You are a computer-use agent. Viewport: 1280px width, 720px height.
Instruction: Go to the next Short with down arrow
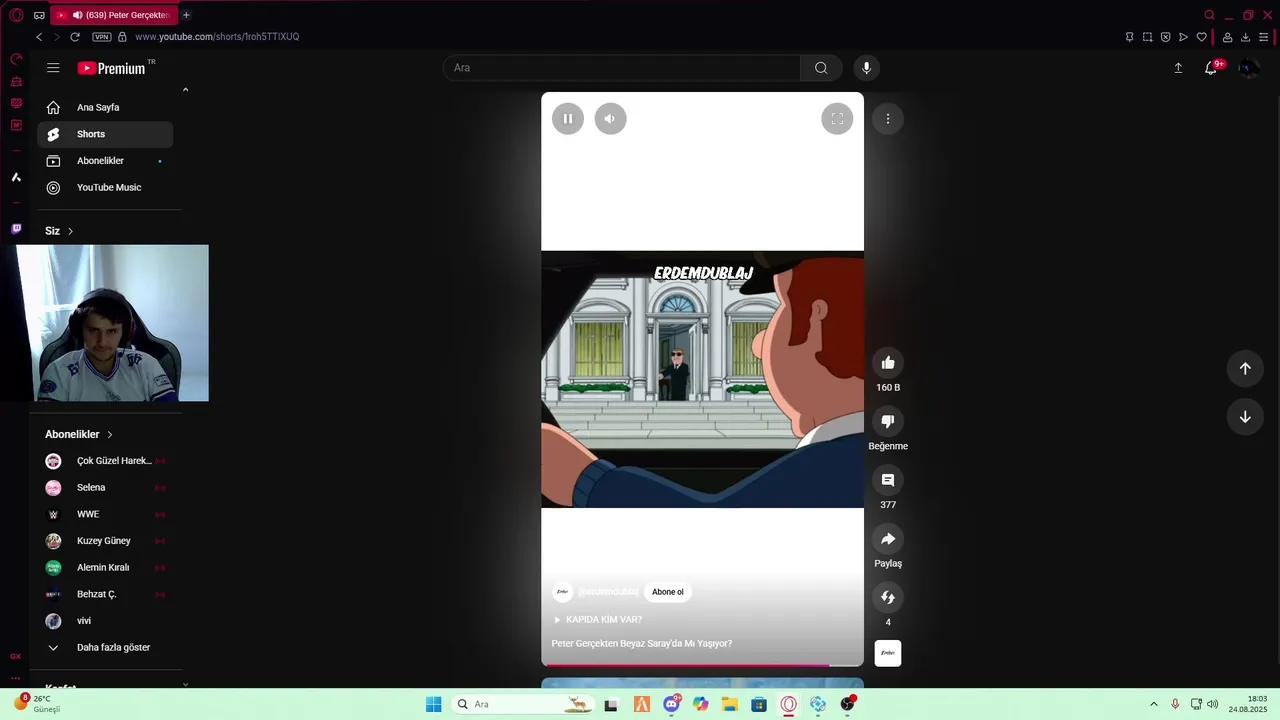tap(1245, 417)
